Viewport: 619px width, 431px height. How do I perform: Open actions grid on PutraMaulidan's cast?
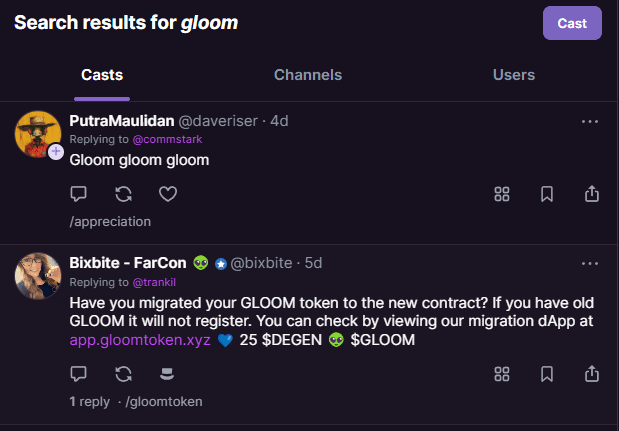(x=502, y=194)
